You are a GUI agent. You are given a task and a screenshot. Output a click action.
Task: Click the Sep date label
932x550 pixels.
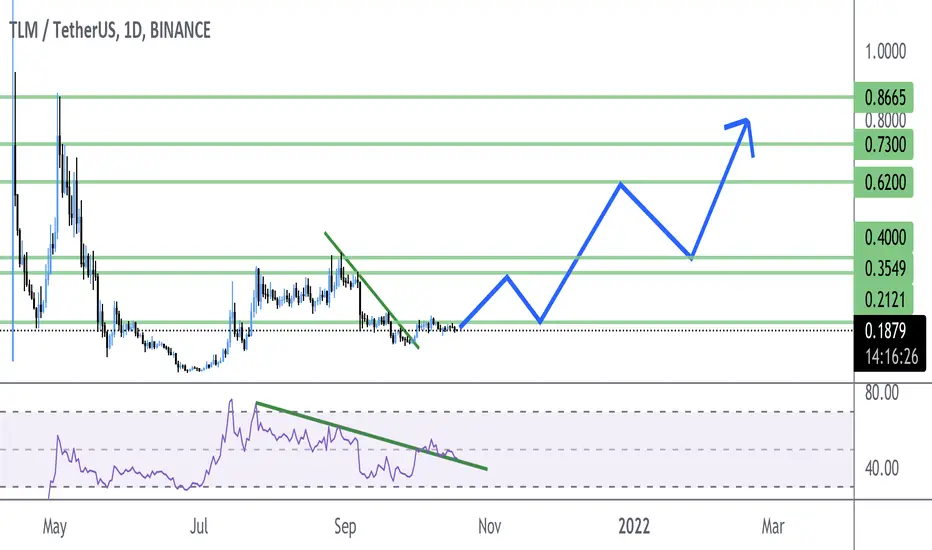(345, 527)
